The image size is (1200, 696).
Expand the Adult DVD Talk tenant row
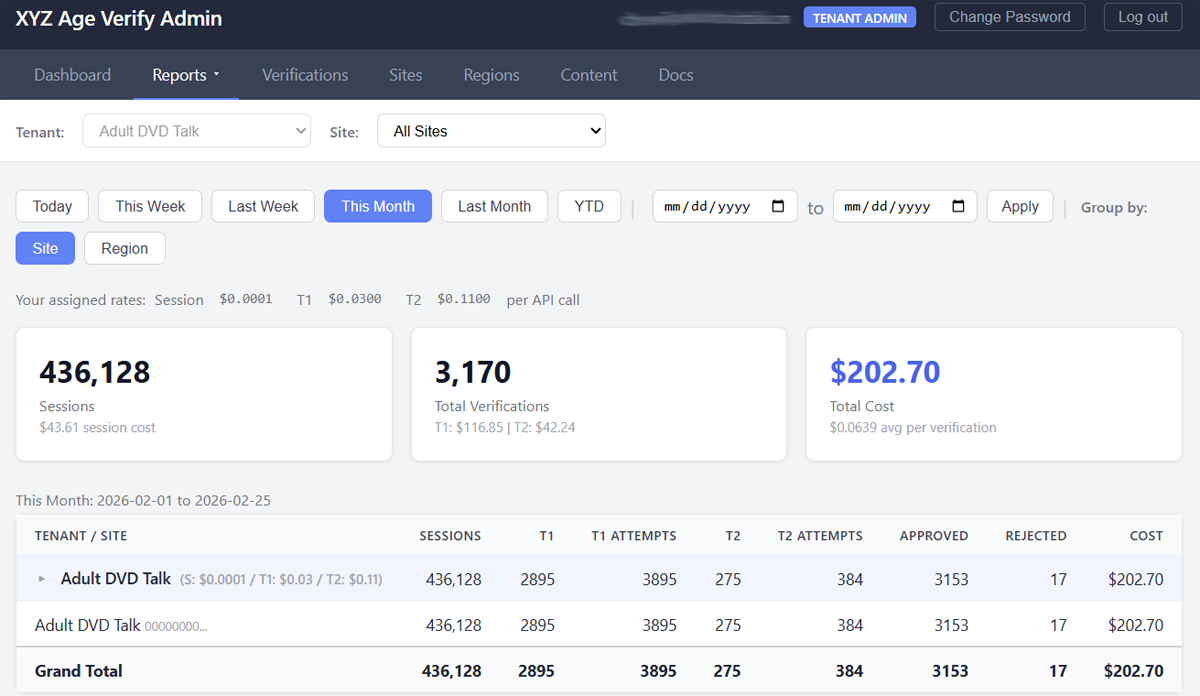click(x=42, y=579)
